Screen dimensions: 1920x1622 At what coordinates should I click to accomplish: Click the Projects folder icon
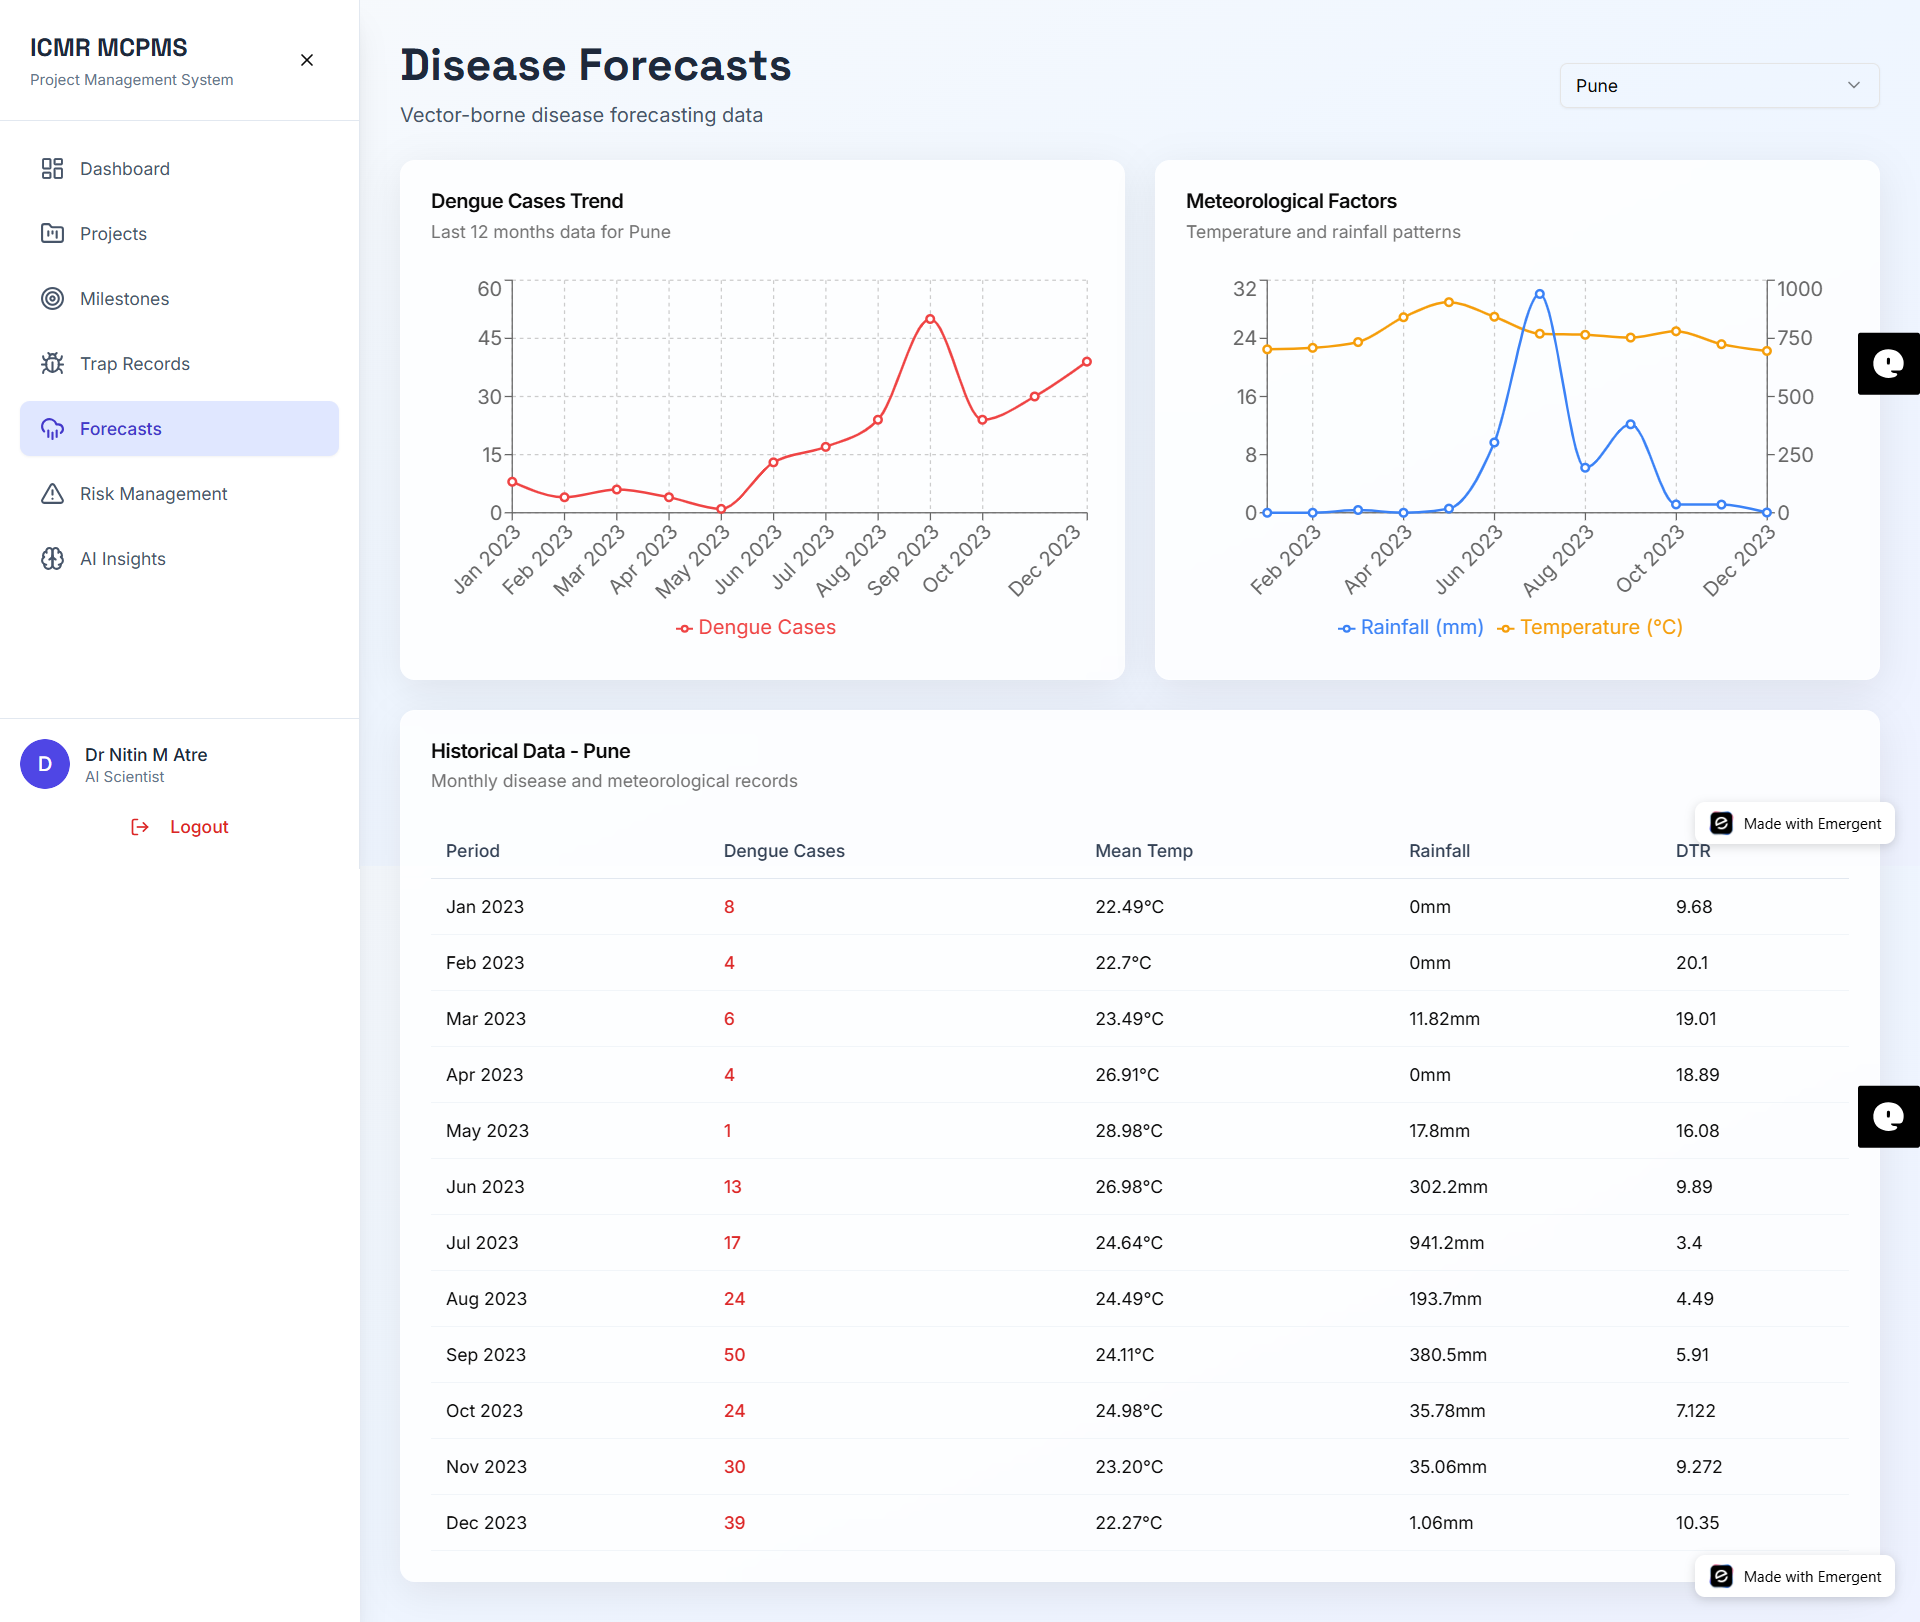(52, 233)
